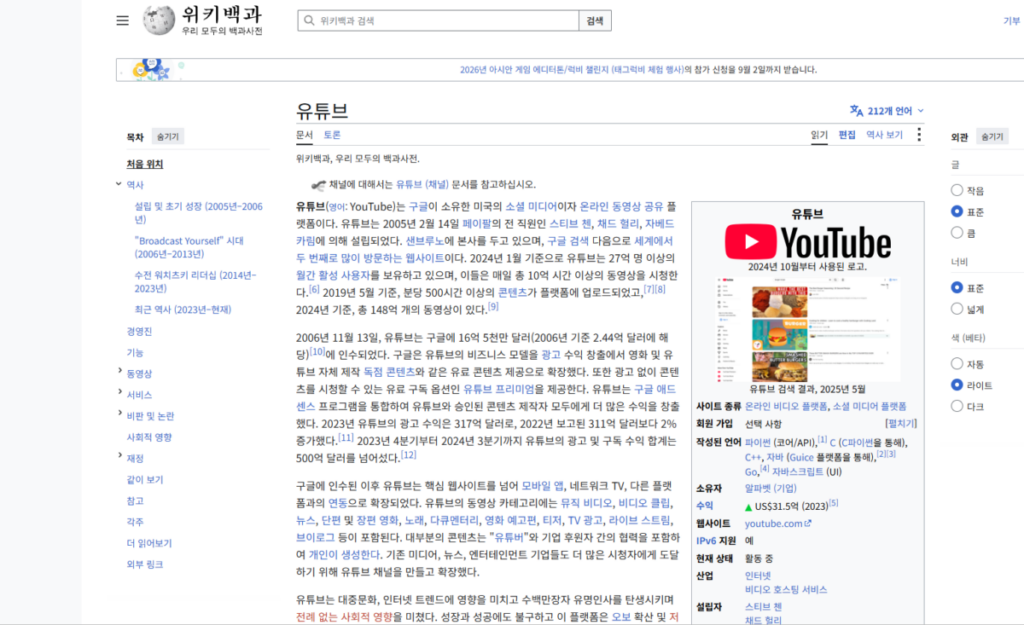Screen dimensions: 1024x625
Task: Open the 스티브 첸 founder link in infobox
Action: tap(763, 607)
